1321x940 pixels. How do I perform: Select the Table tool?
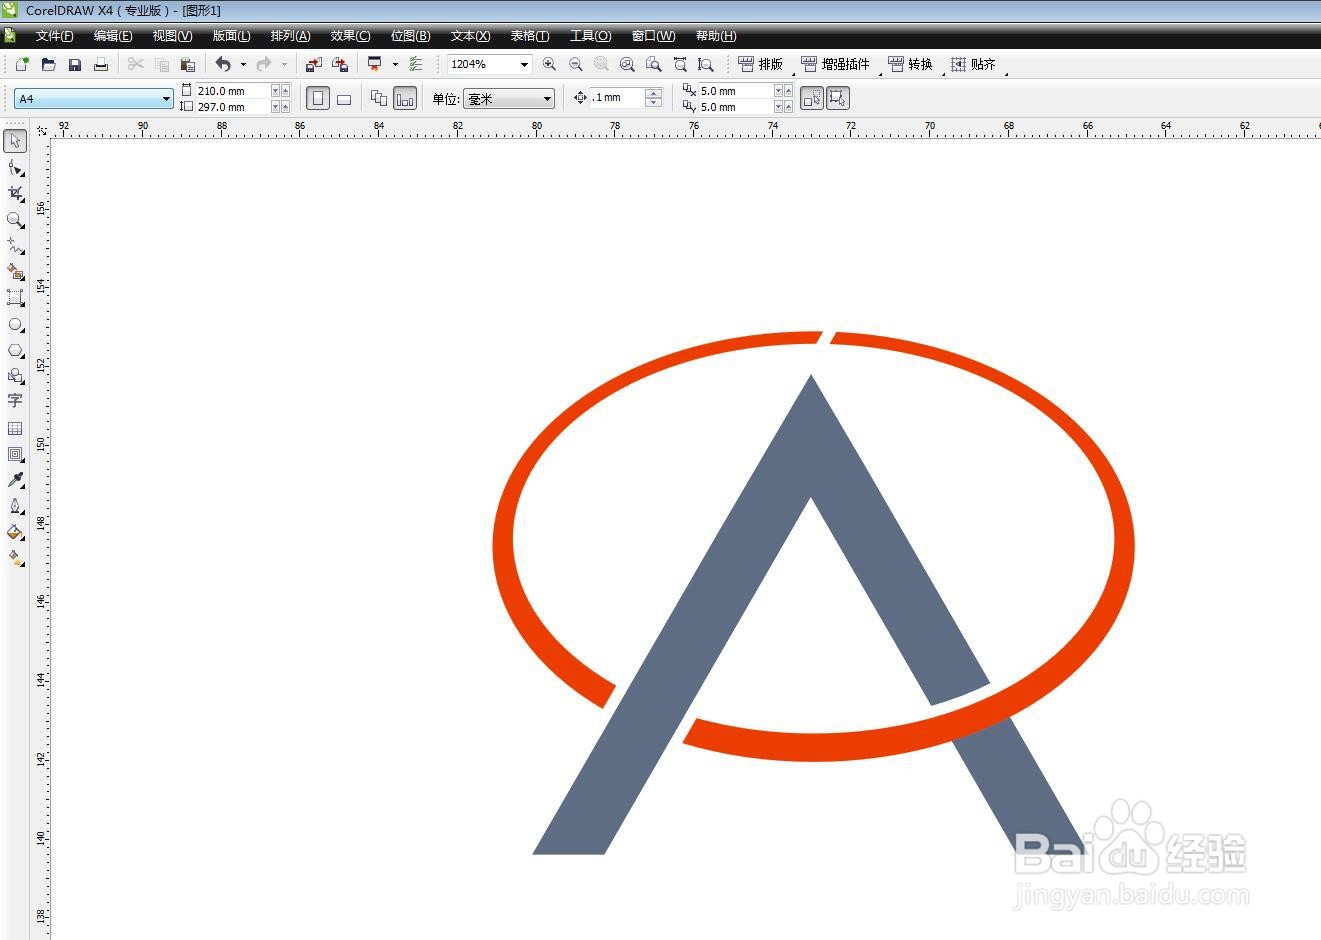15,428
